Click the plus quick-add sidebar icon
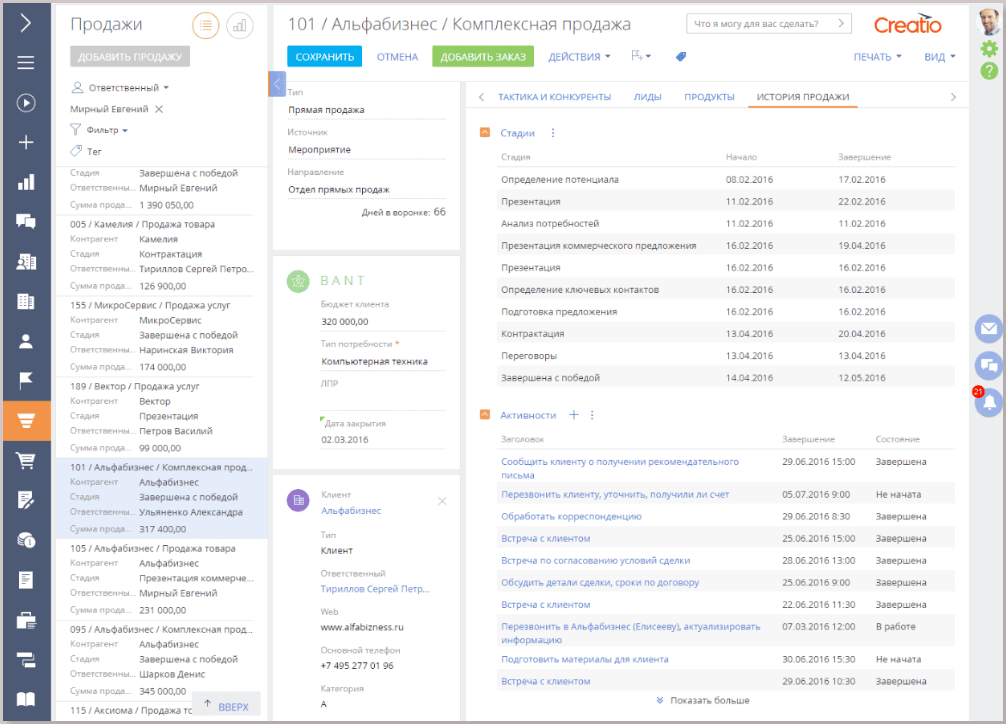This screenshot has height=724, width=1006. (26, 142)
